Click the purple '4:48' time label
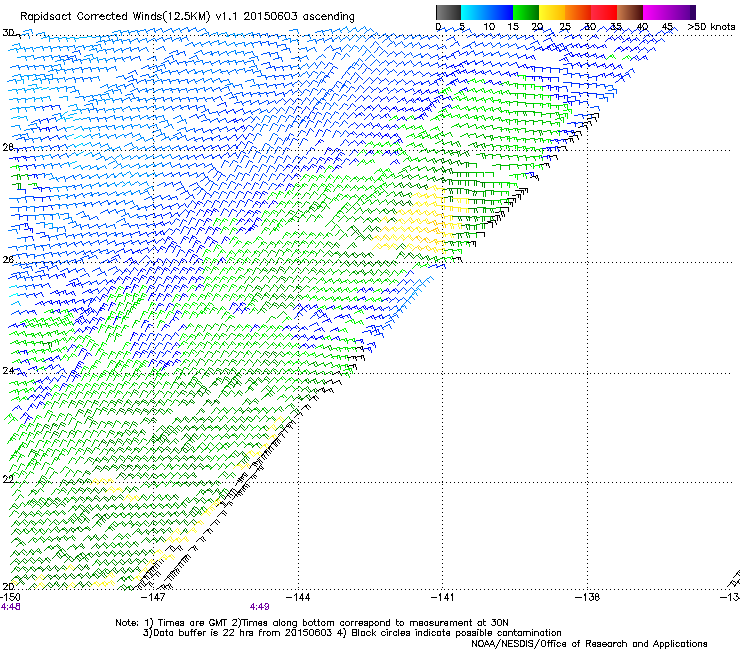Image resolution: width=740 pixels, height=650 pixels. [11, 607]
